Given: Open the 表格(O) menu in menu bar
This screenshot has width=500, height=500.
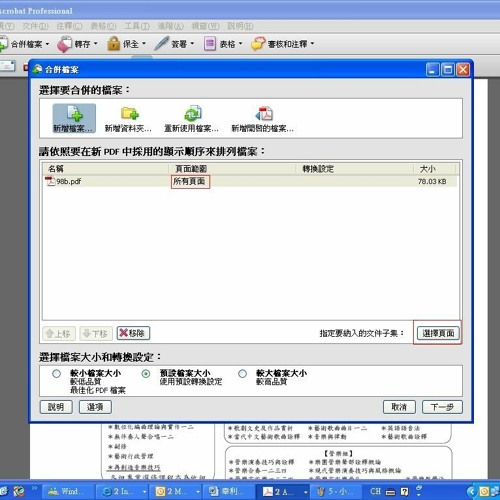Looking at the screenshot, I should [x=103, y=26].
